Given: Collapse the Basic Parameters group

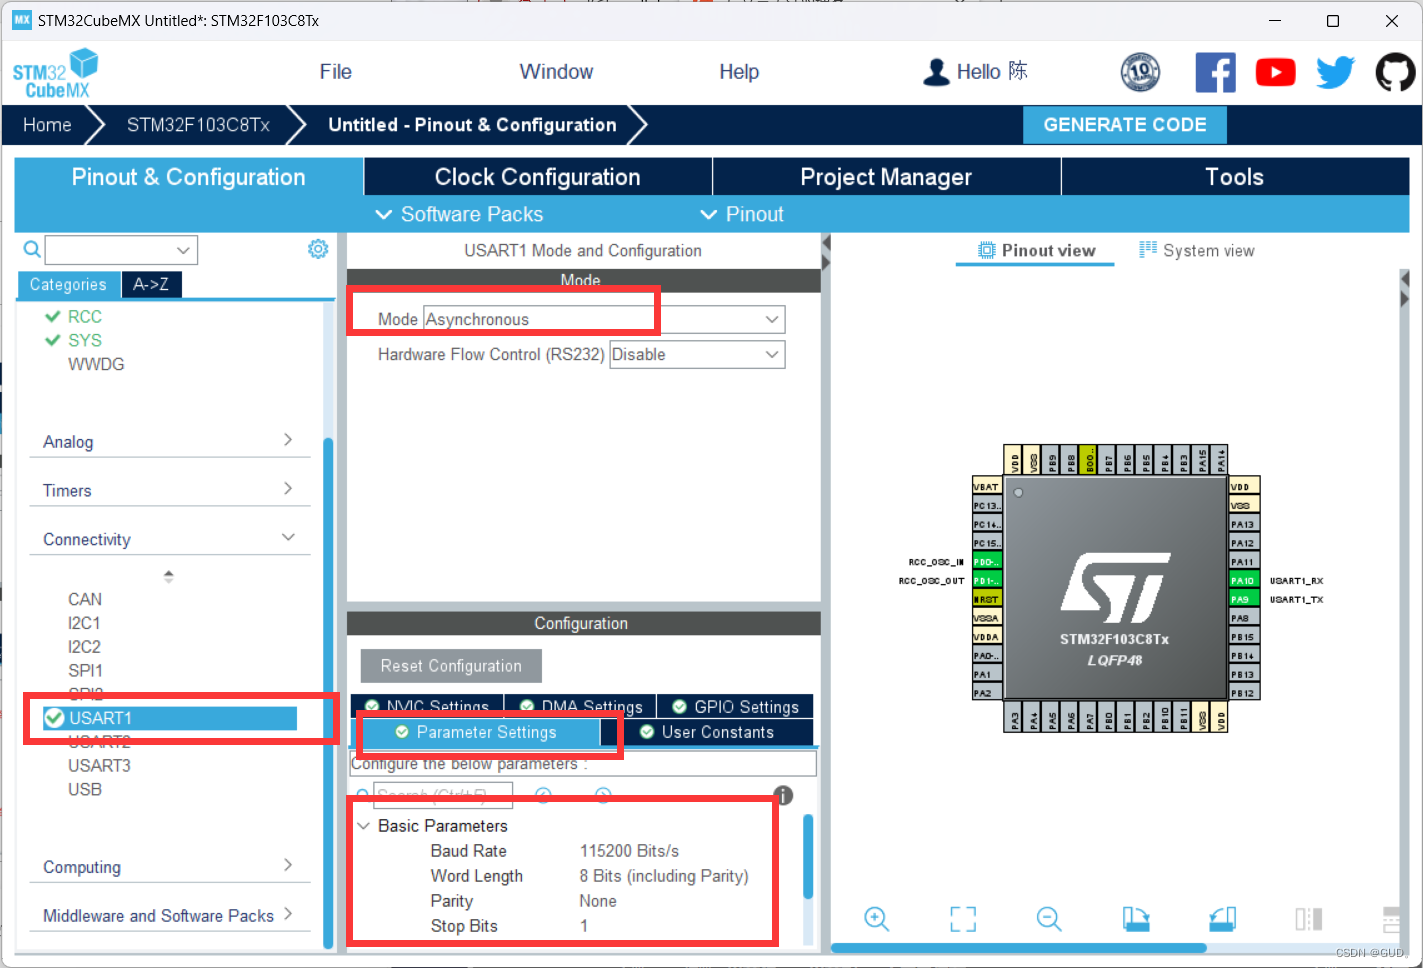Looking at the screenshot, I should tap(363, 826).
